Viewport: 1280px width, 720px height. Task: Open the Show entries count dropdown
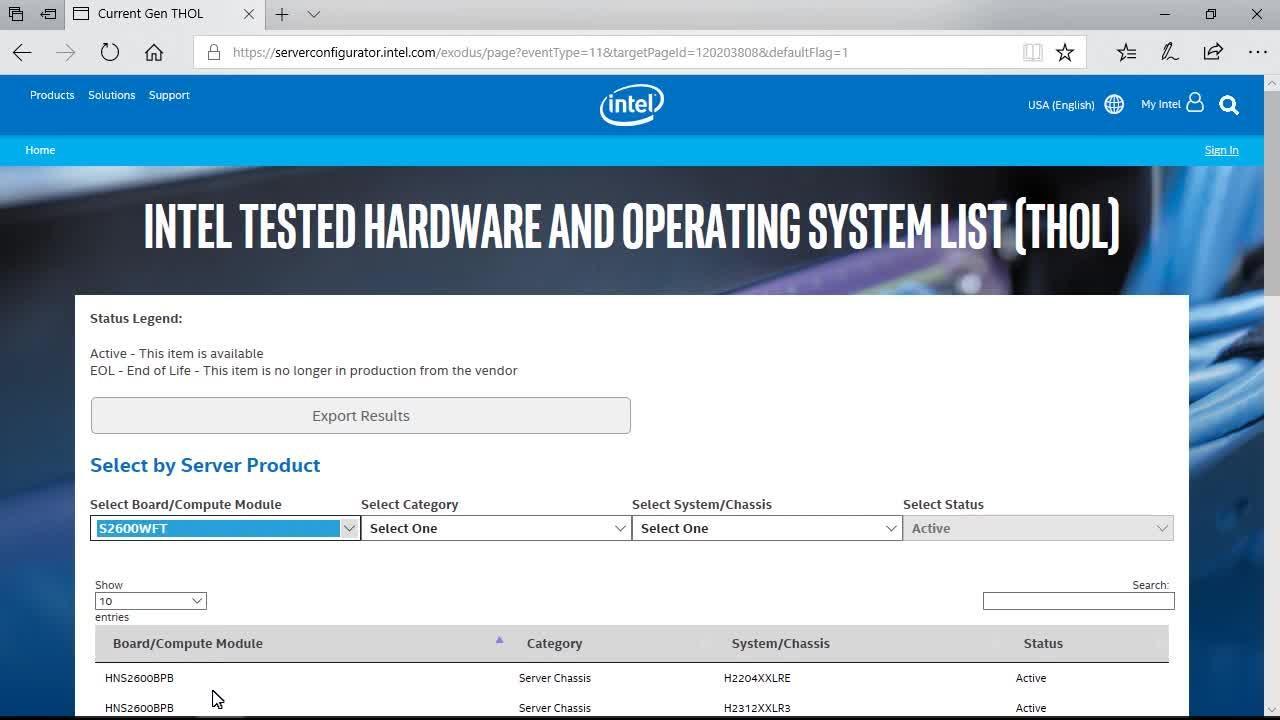pyautogui.click(x=150, y=601)
